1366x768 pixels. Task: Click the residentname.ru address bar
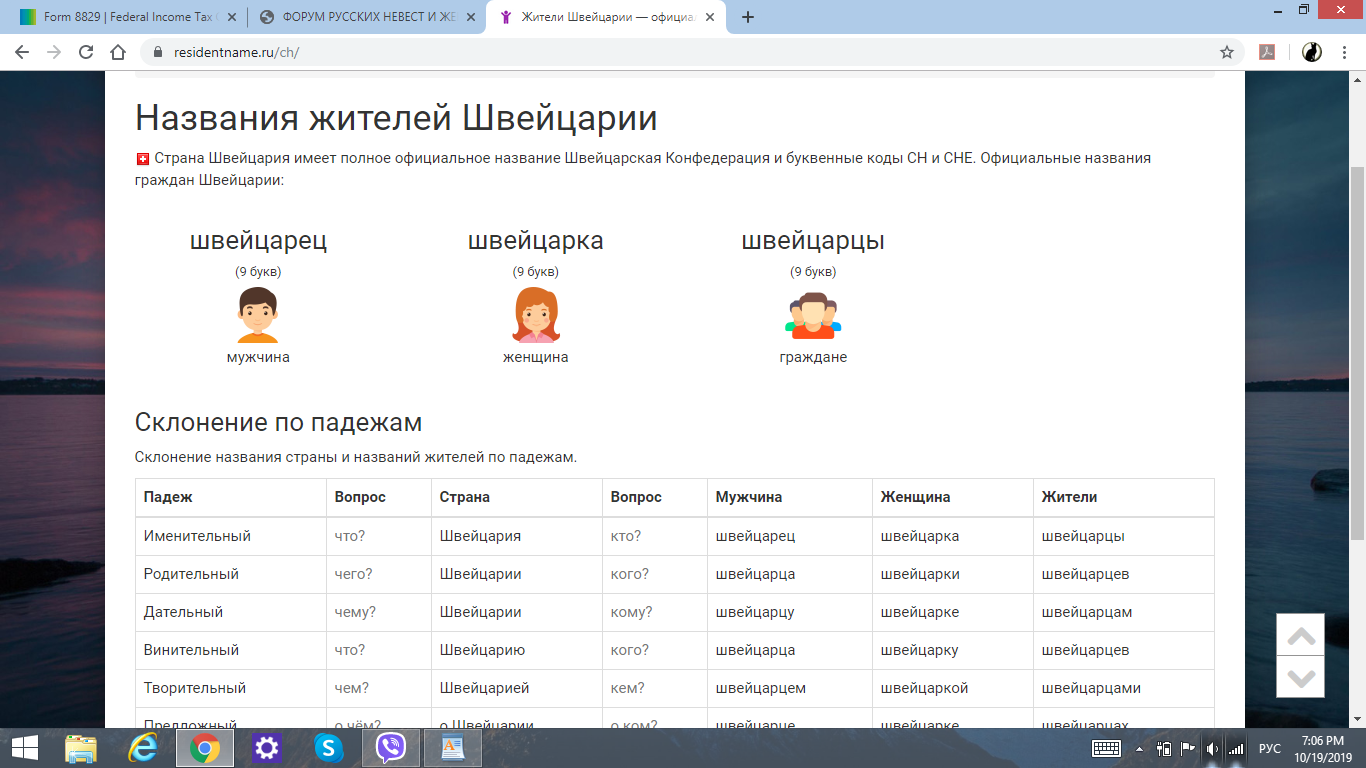600,52
